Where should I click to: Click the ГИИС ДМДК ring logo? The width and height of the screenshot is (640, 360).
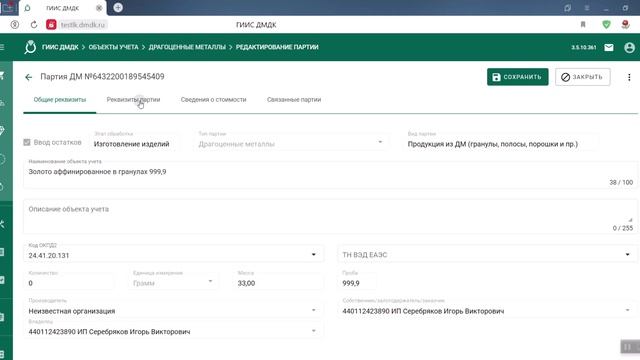30,47
